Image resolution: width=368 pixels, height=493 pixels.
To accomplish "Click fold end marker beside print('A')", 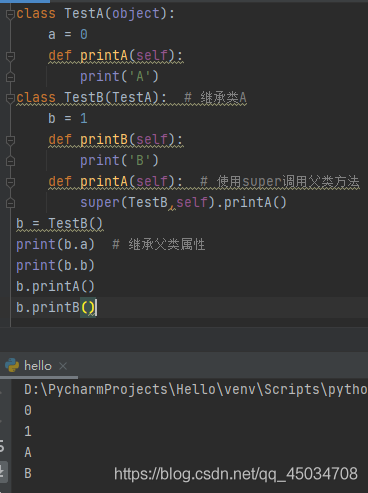I will click(x=10, y=77).
